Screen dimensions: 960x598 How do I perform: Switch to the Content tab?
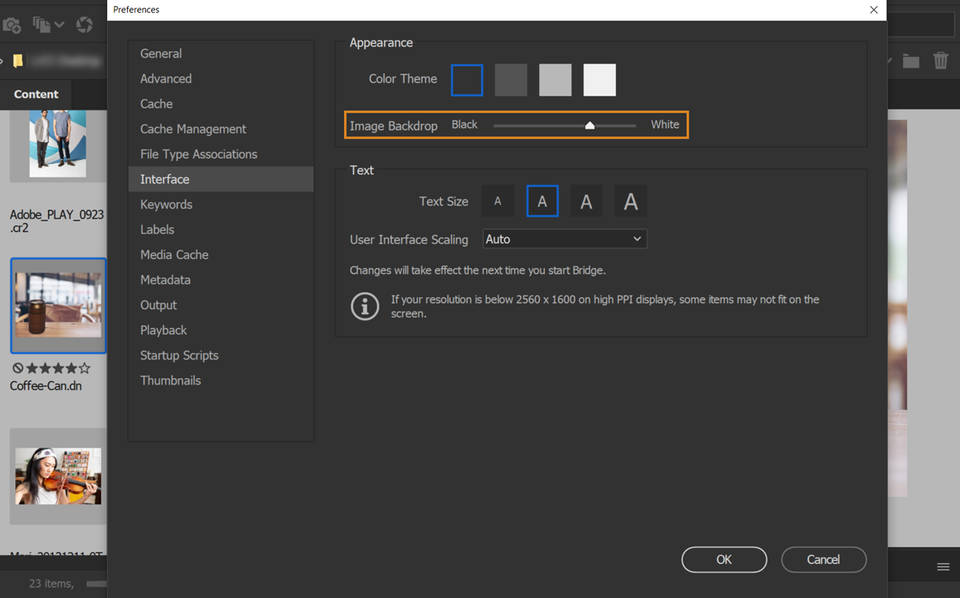point(35,94)
